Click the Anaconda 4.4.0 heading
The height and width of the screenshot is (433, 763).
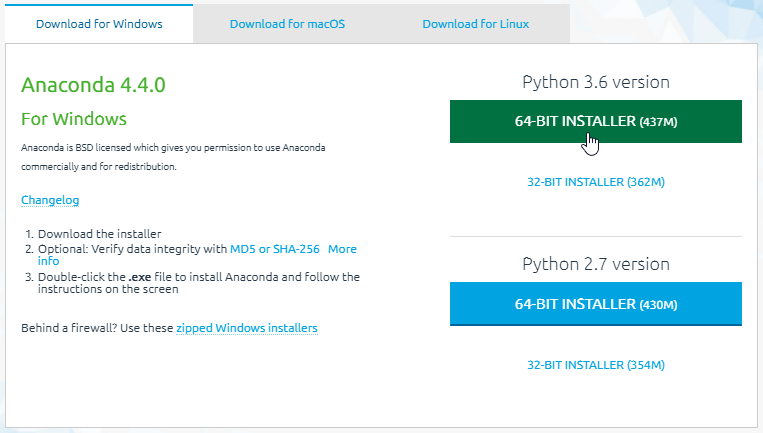tap(93, 84)
